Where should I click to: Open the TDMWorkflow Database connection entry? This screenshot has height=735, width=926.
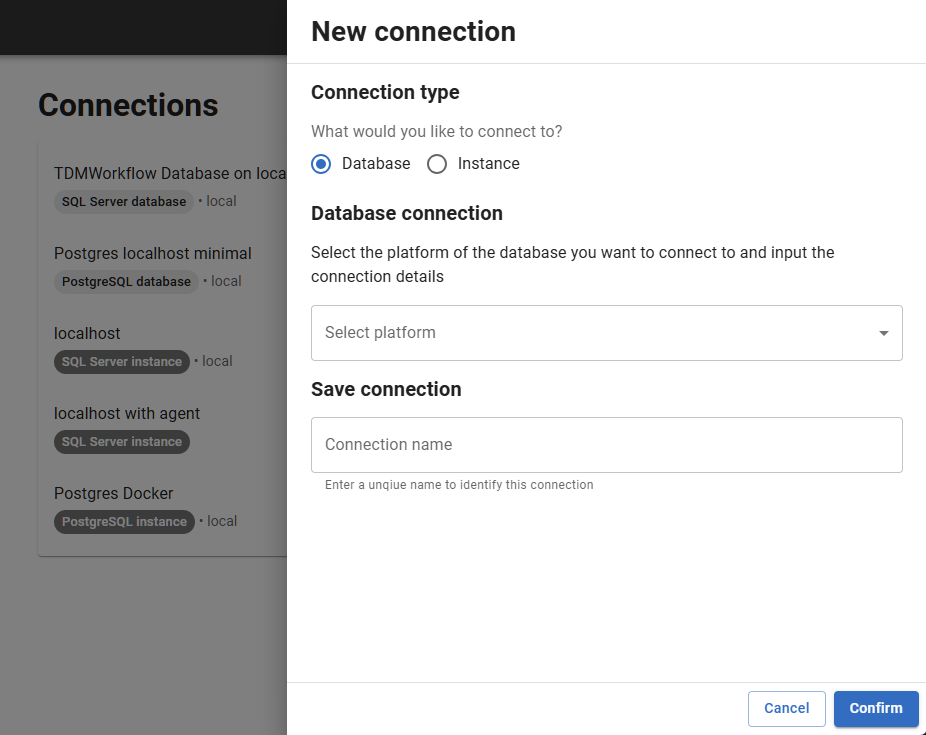click(170, 173)
